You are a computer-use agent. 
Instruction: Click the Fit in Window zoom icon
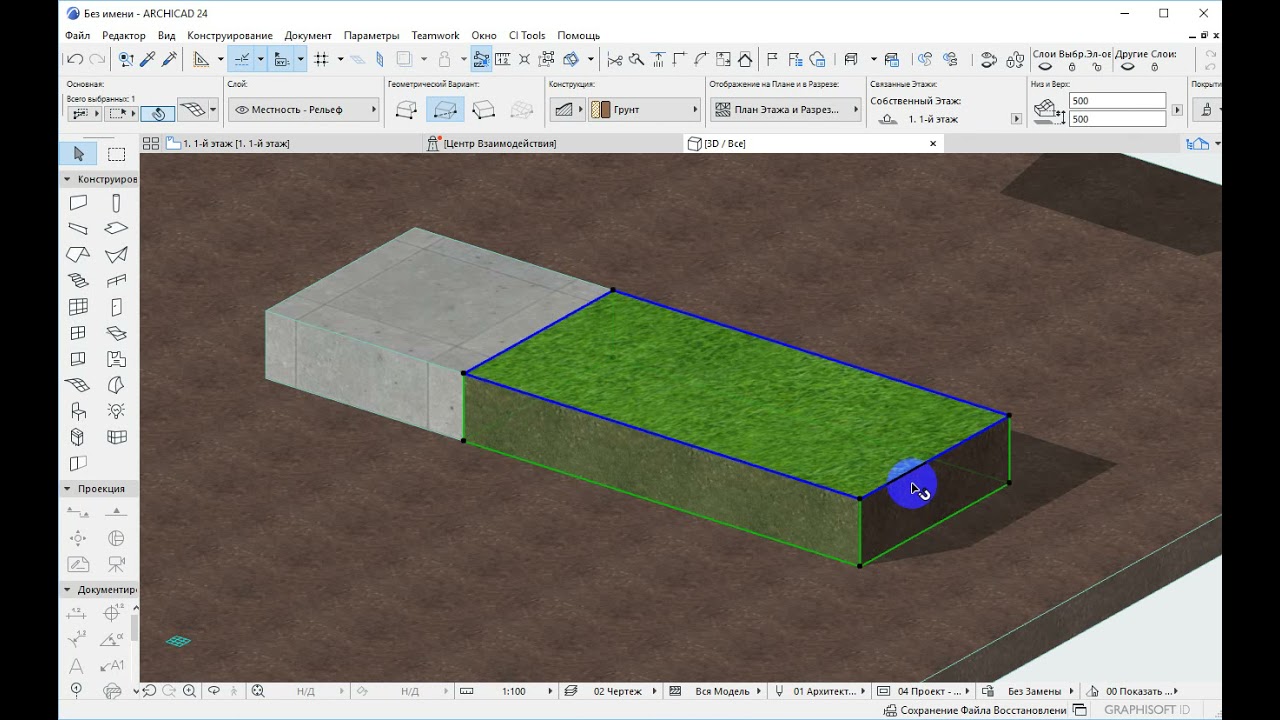click(x=258, y=691)
